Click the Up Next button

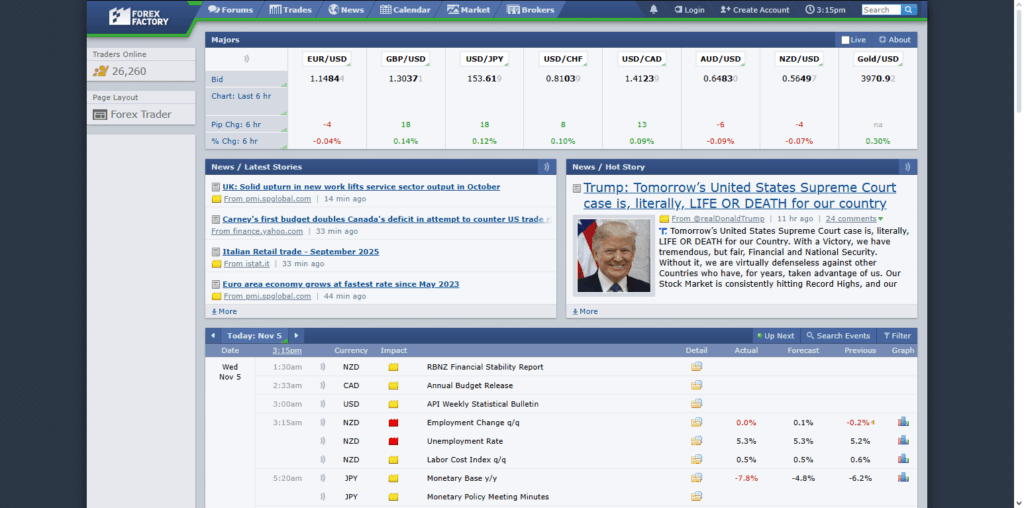776,336
